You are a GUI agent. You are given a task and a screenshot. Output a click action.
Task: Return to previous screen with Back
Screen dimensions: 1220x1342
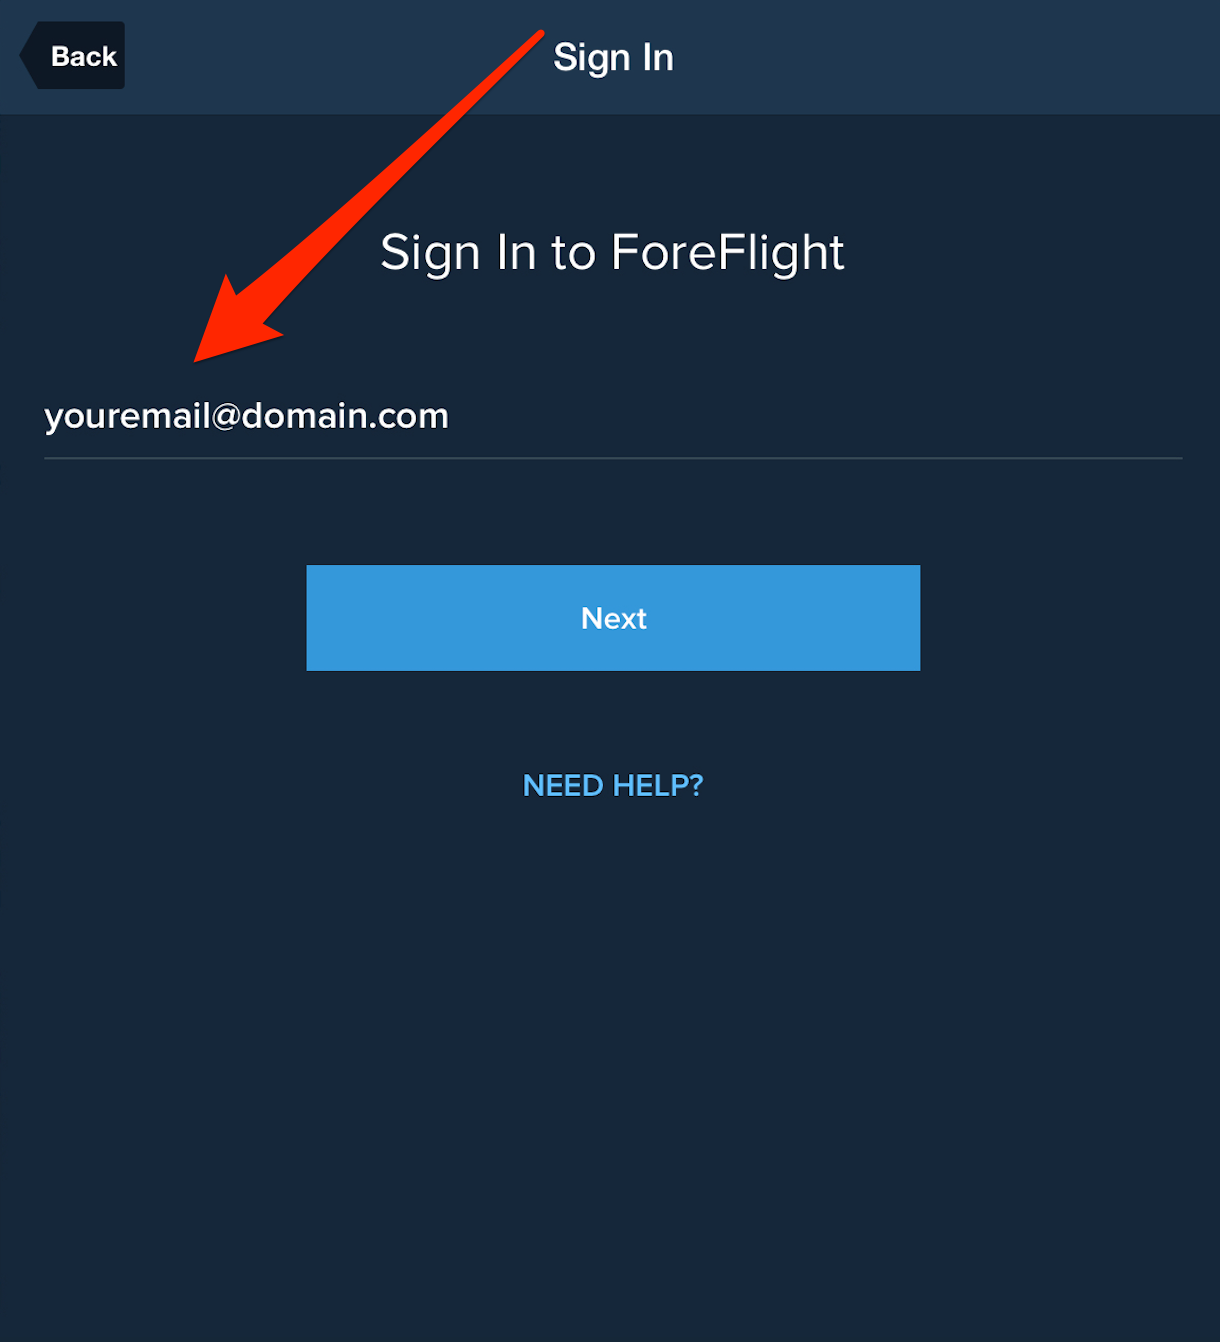click(x=73, y=56)
